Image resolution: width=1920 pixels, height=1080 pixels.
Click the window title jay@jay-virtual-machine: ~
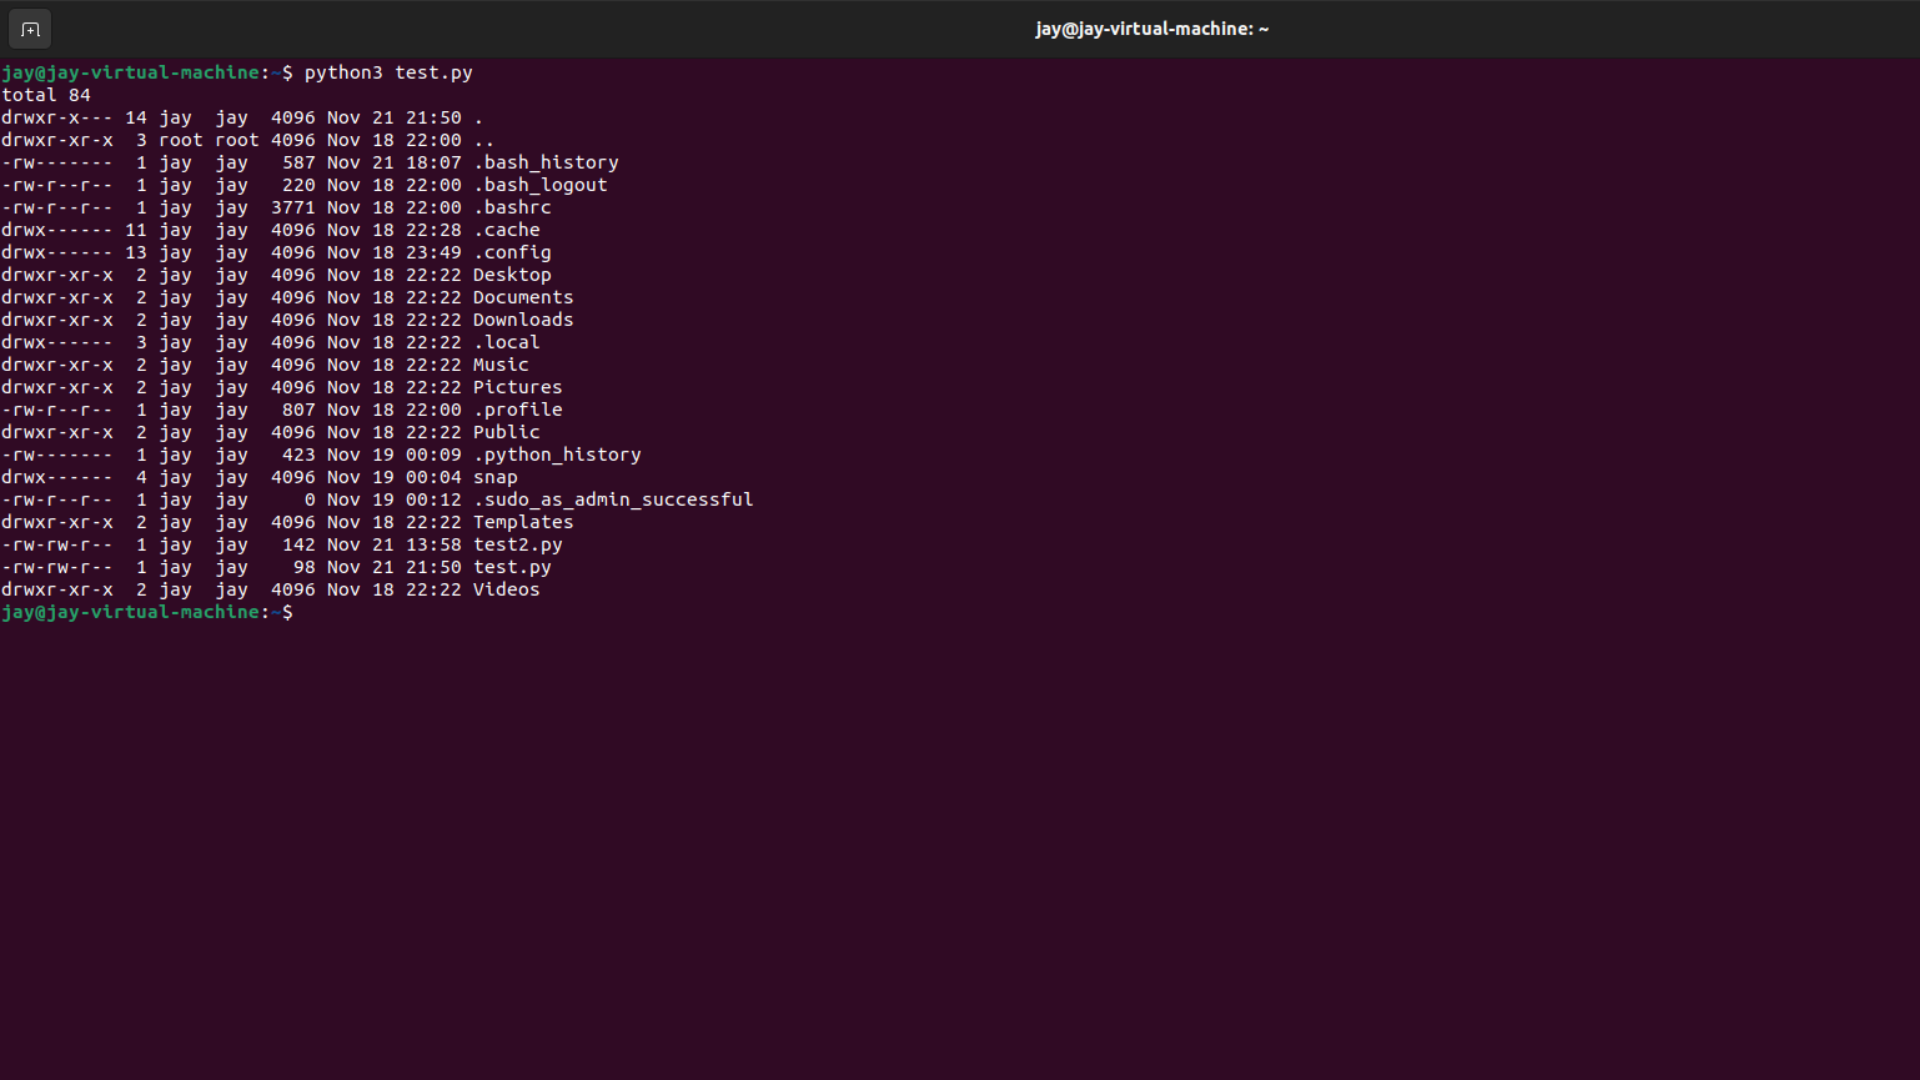coord(1152,29)
